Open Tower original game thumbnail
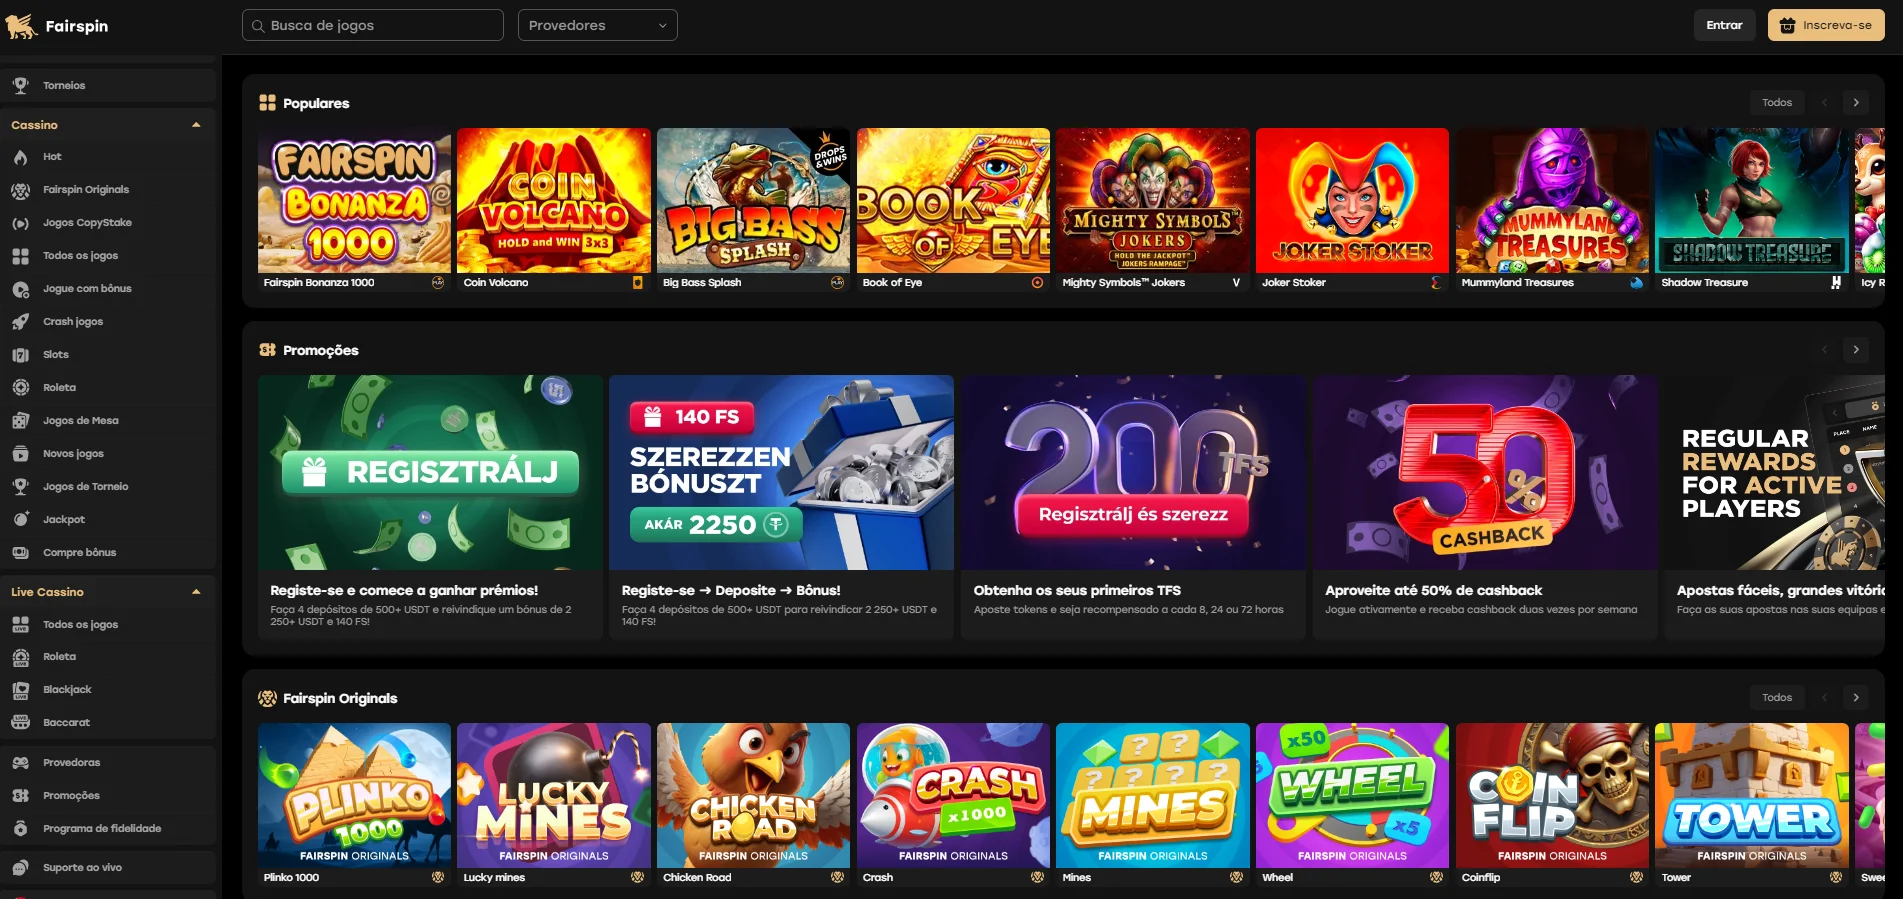Screen dimensions: 1903x899 pos(1751,796)
